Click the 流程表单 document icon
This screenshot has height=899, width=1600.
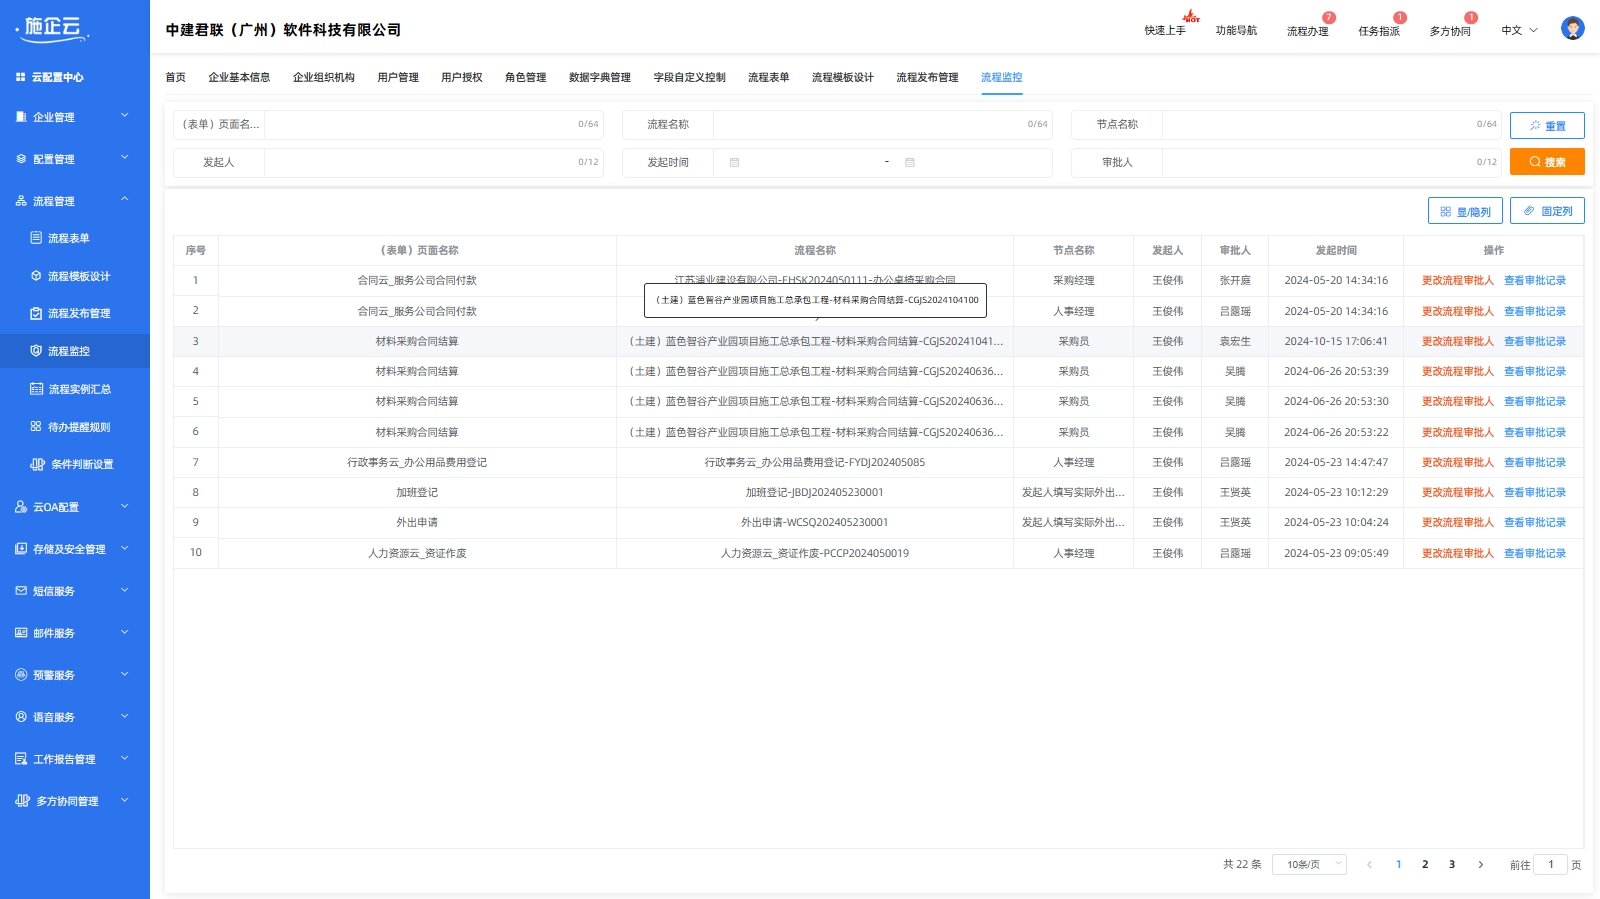36,238
